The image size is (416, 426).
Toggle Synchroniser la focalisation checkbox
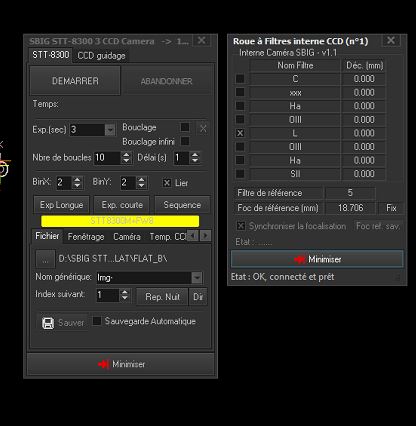click(x=241, y=226)
